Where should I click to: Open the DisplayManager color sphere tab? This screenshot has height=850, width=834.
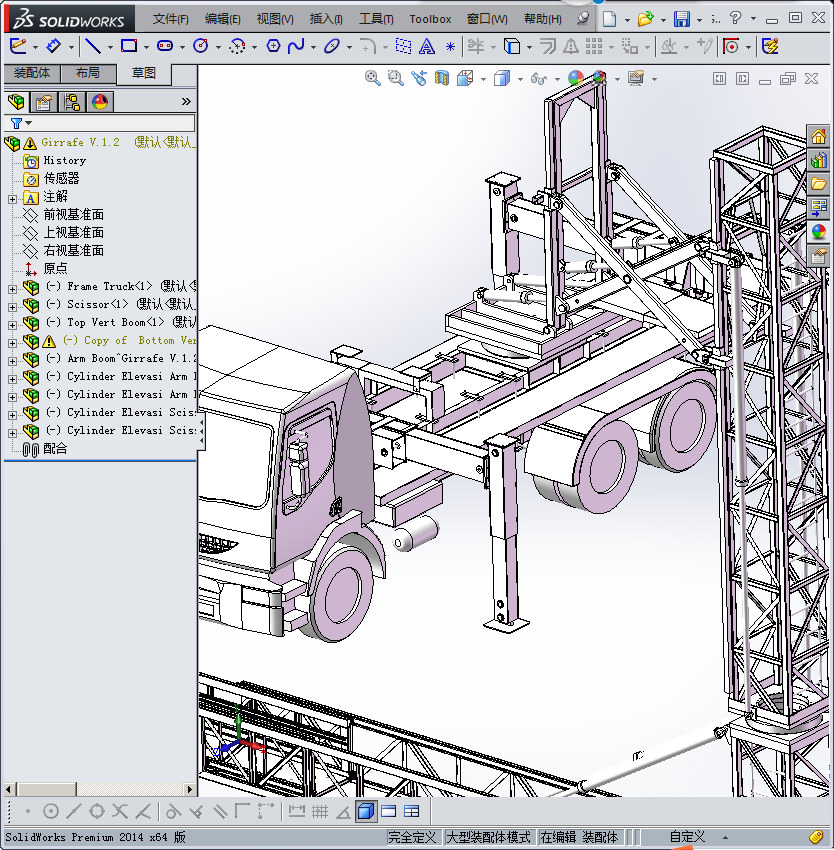tap(99, 101)
